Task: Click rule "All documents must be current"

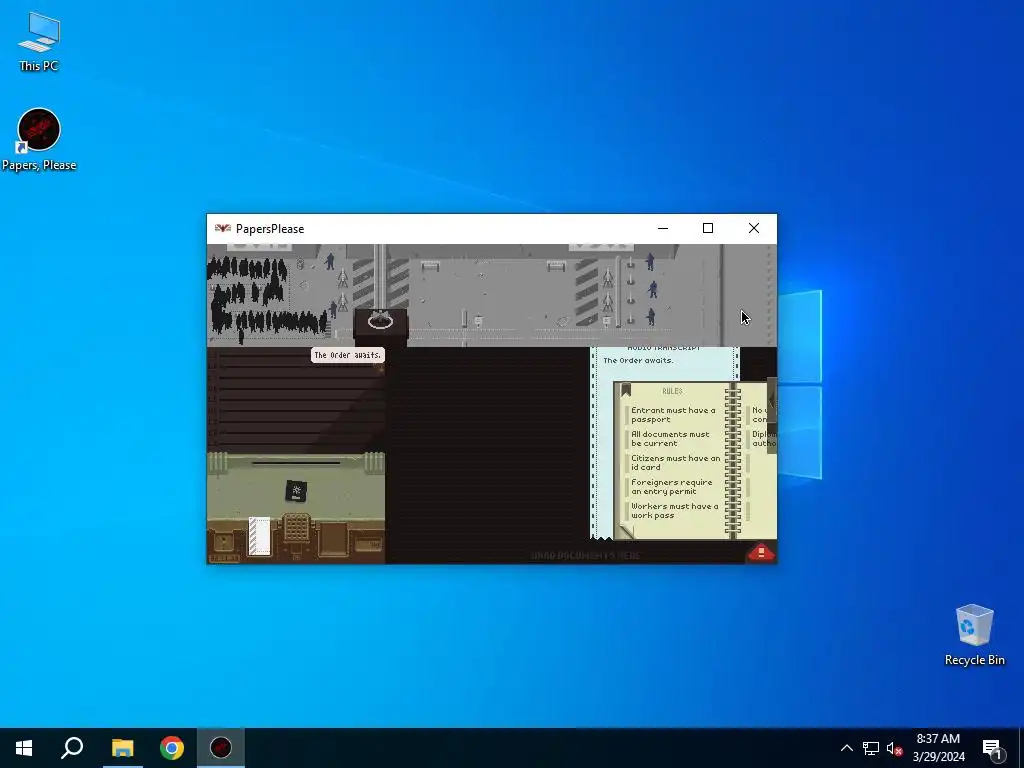Action: click(x=670, y=438)
